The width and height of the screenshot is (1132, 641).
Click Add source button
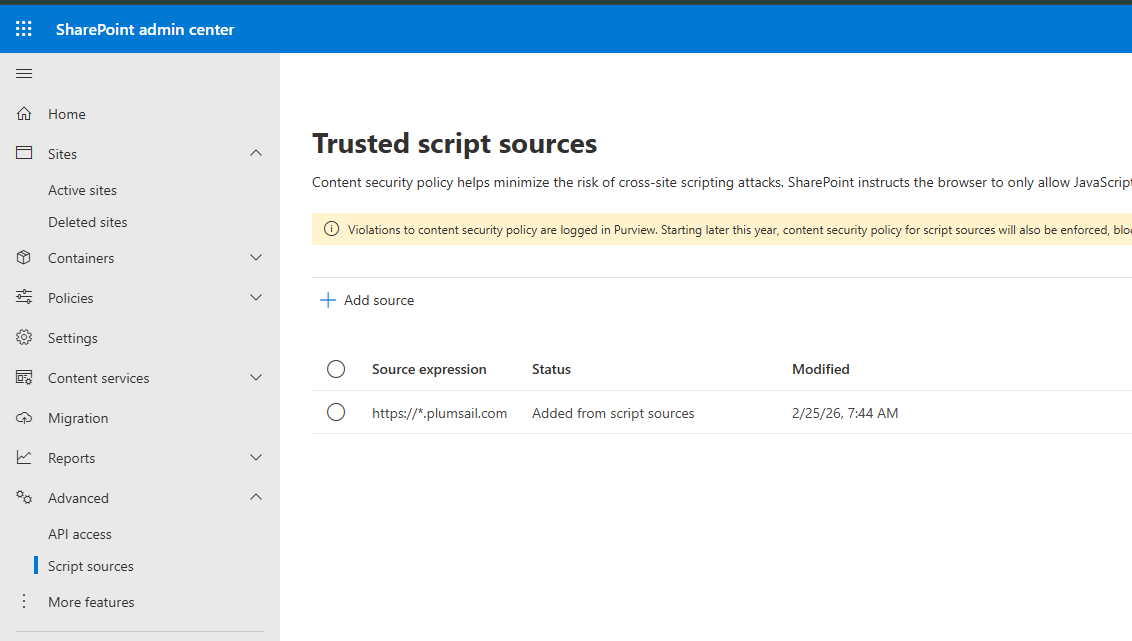[367, 300]
